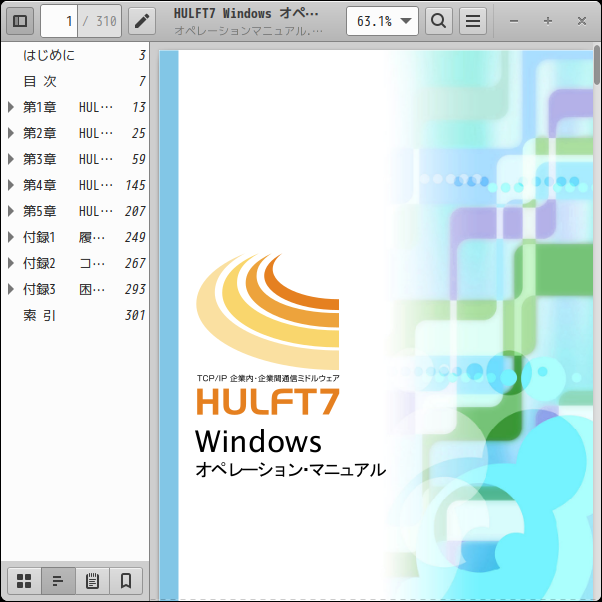Expand the 第4章 outline chapter
Image resolution: width=602 pixels, height=602 pixels.
[11, 185]
